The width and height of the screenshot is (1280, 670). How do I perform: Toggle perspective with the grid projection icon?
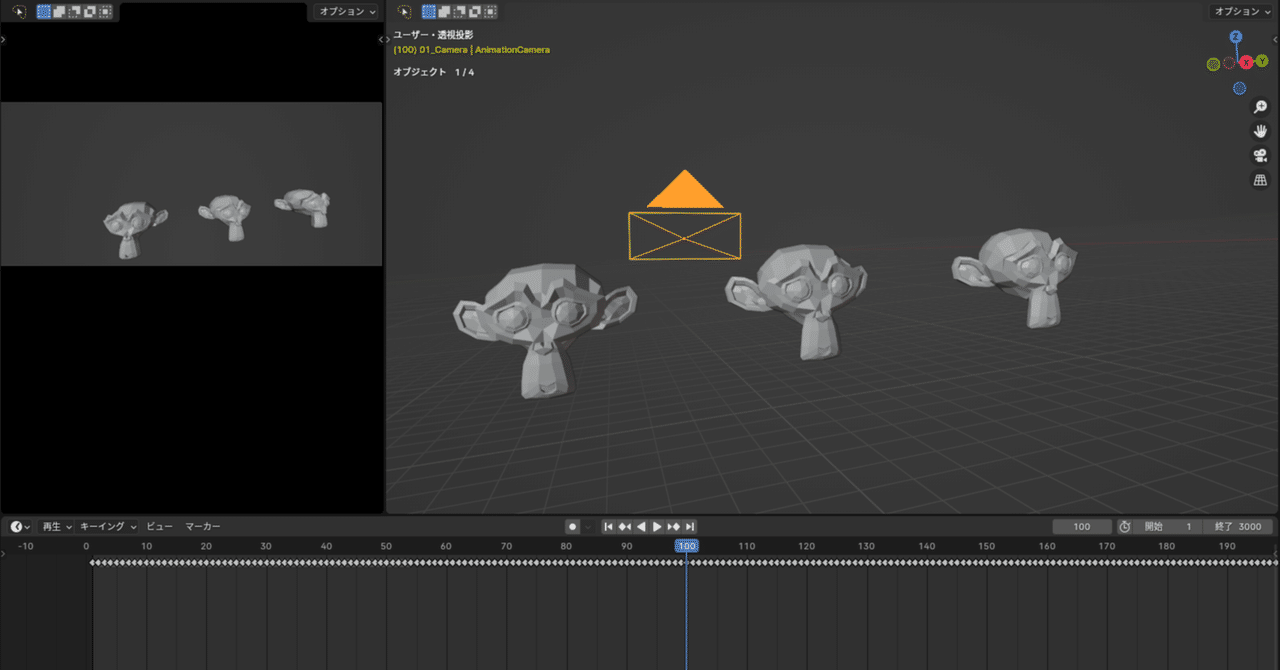(1260, 180)
